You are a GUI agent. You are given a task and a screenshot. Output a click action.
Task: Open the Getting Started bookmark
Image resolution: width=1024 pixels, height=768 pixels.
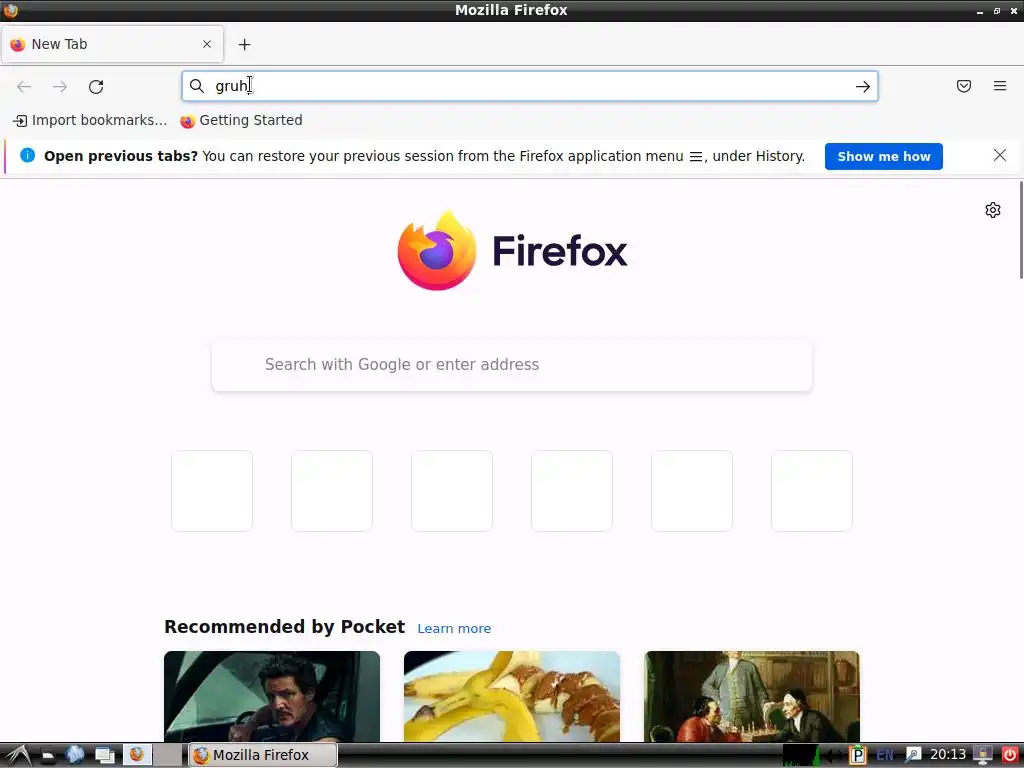tap(241, 120)
